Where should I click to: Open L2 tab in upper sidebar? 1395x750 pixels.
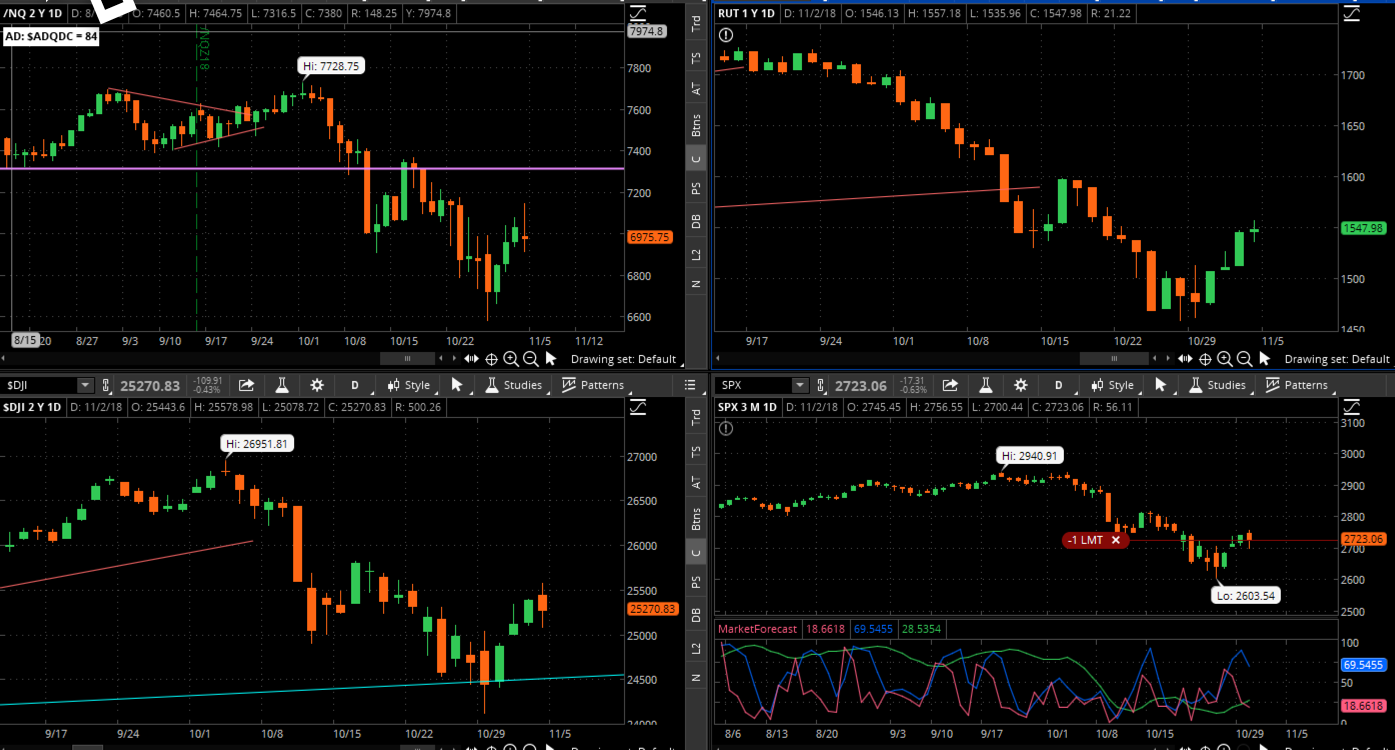pos(696,255)
